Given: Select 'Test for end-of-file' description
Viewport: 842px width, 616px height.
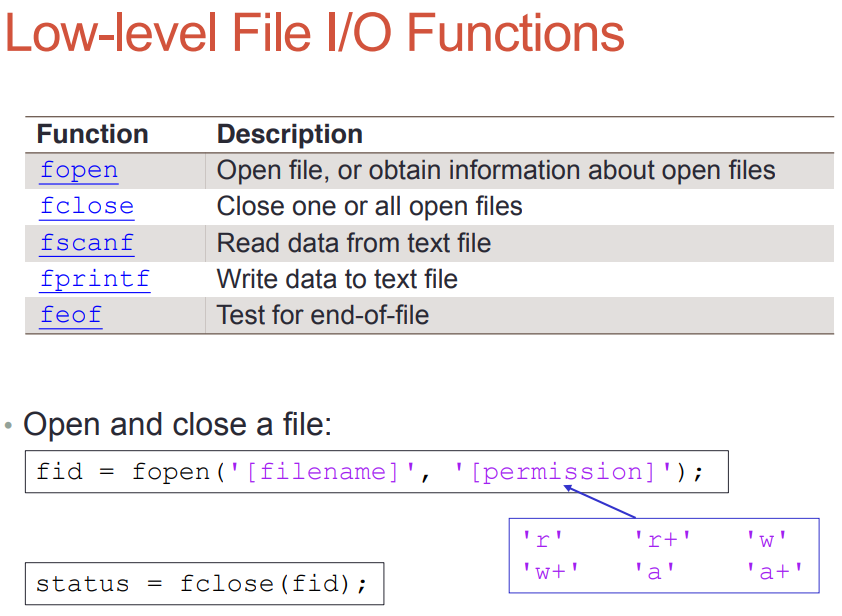Looking at the screenshot, I should point(323,315).
